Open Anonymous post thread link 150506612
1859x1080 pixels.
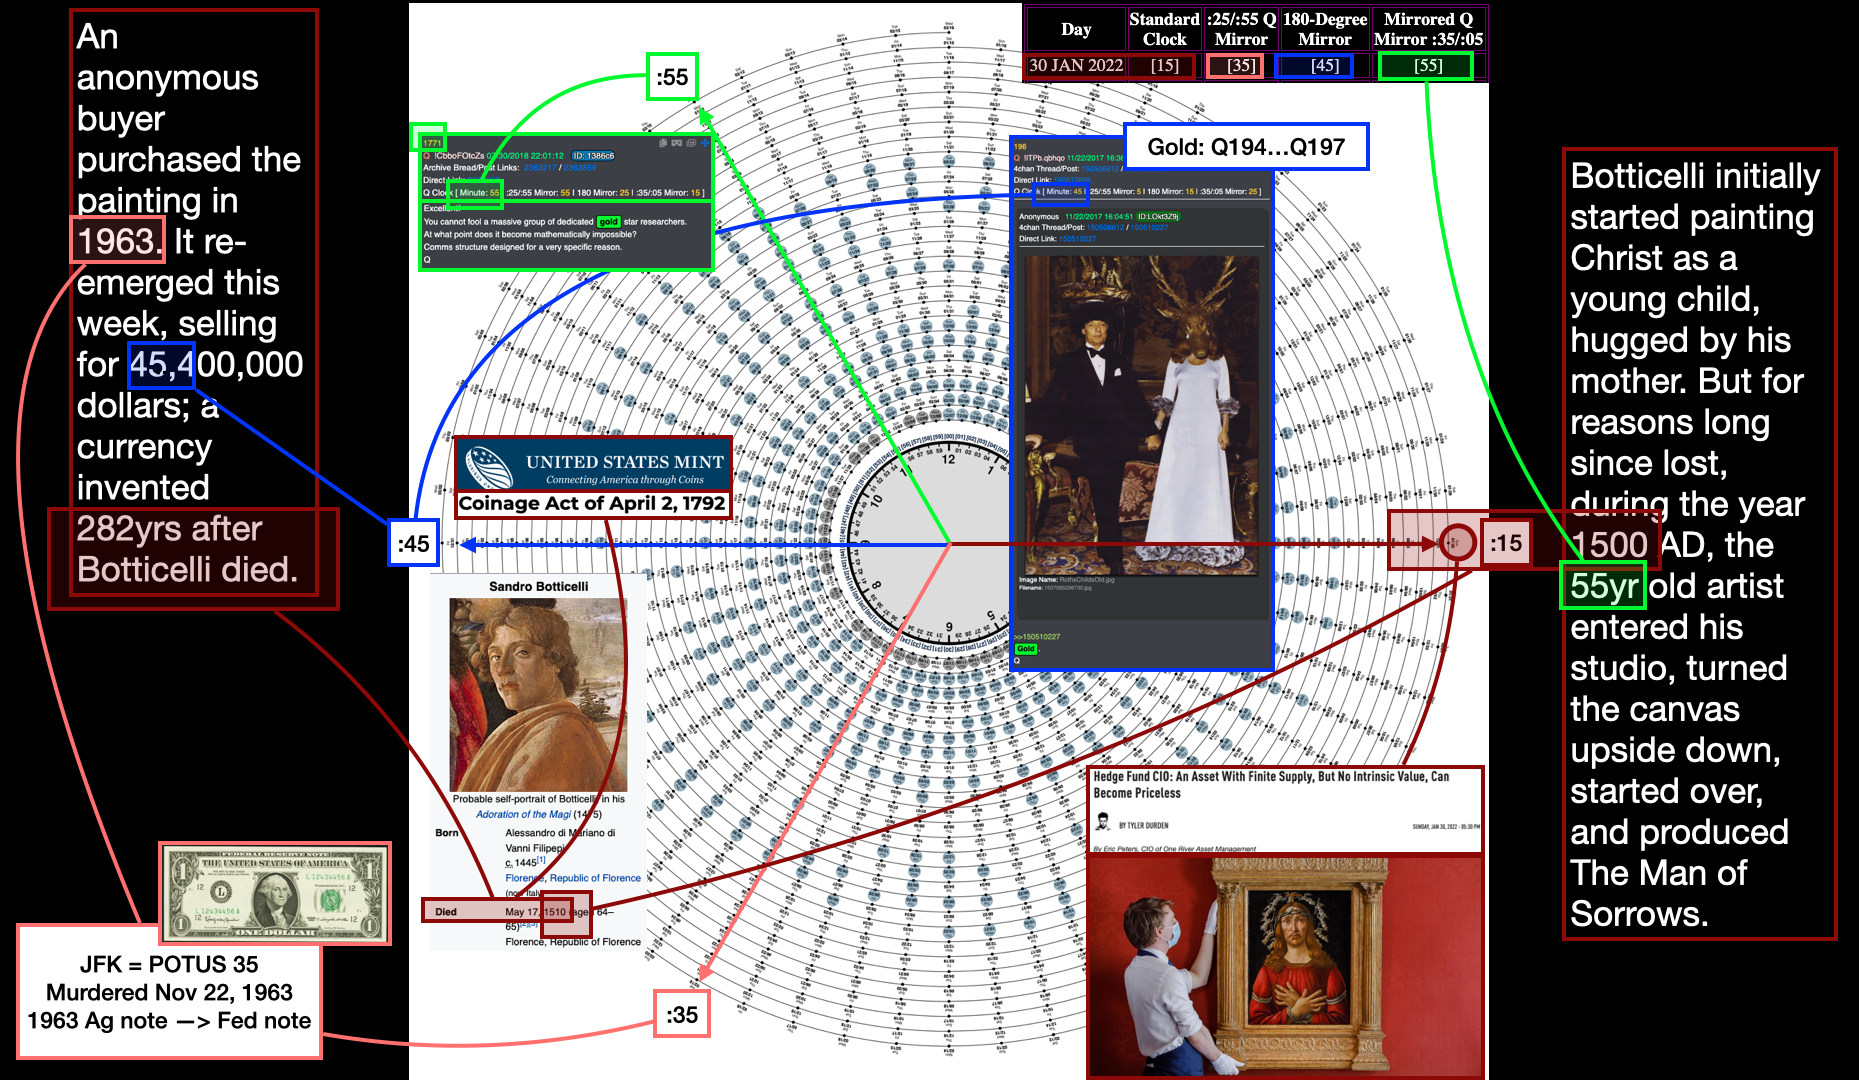tap(1105, 227)
